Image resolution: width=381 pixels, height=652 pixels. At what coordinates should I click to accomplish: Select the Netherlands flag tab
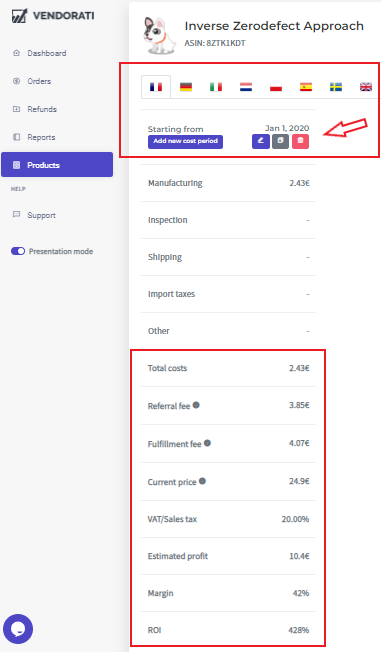246,87
